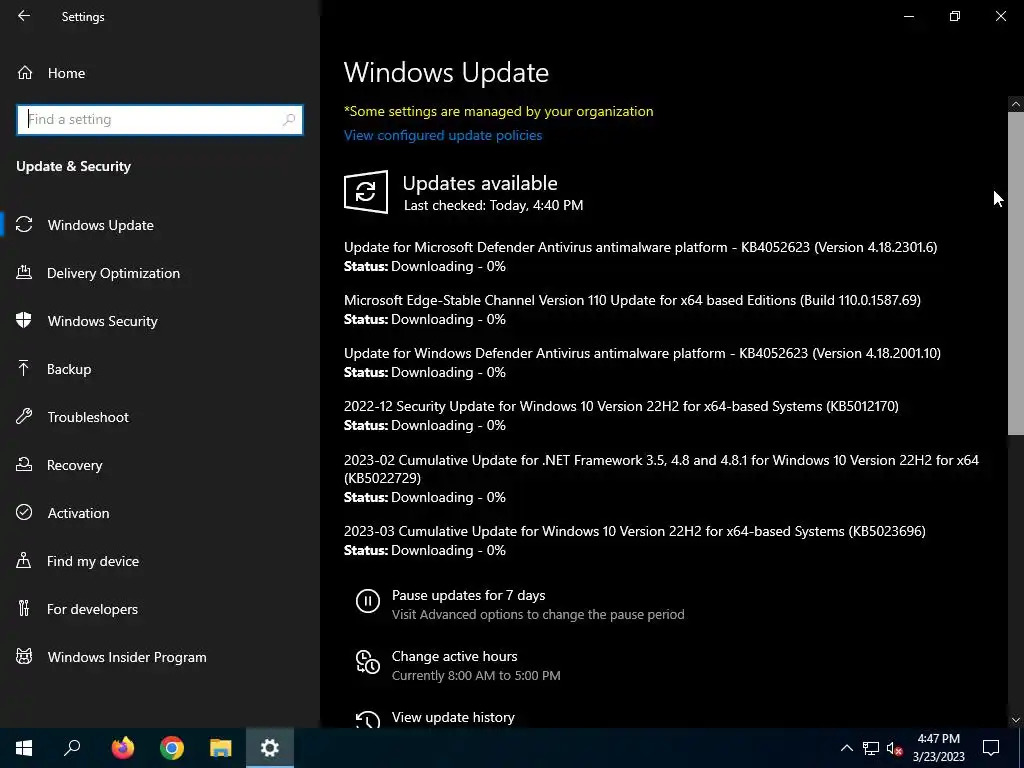Image resolution: width=1024 pixels, height=768 pixels.
Task: Click the back arrow in Settings
Action: coord(24,16)
